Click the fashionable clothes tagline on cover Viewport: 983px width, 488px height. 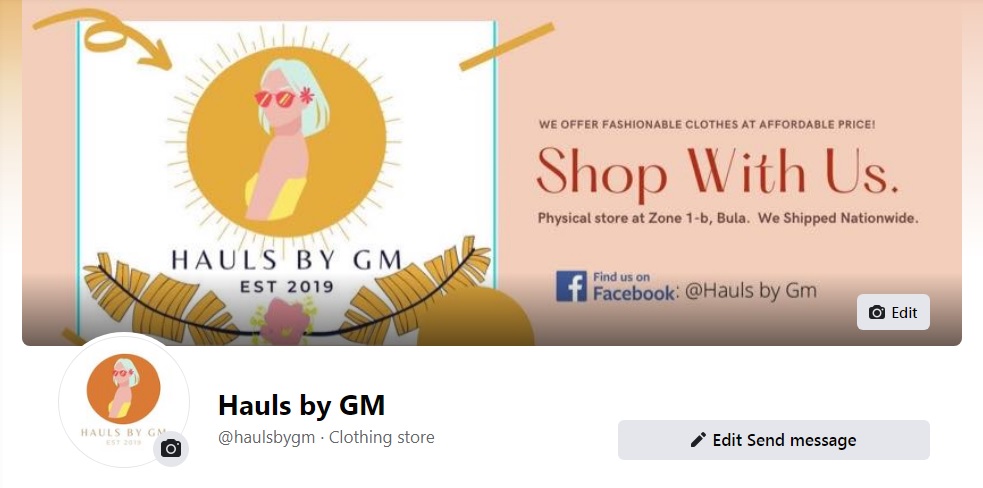point(707,125)
